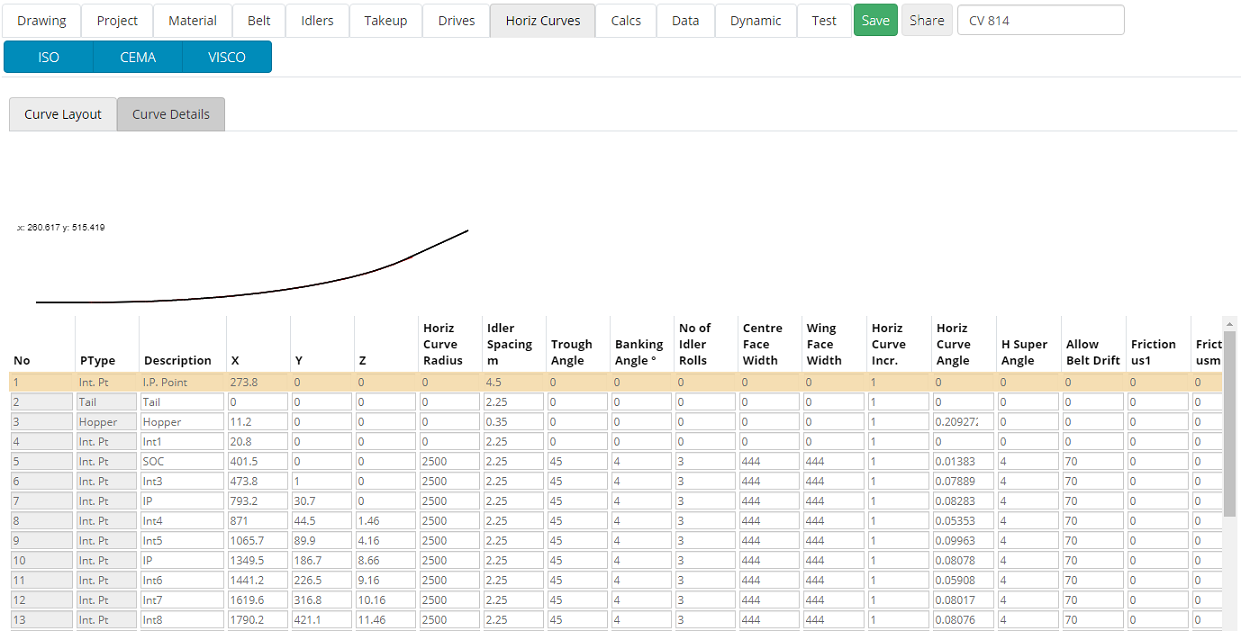Edit X value 11.2 in Hopper row
The height and width of the screenshot is (631, 1241).
259,422
